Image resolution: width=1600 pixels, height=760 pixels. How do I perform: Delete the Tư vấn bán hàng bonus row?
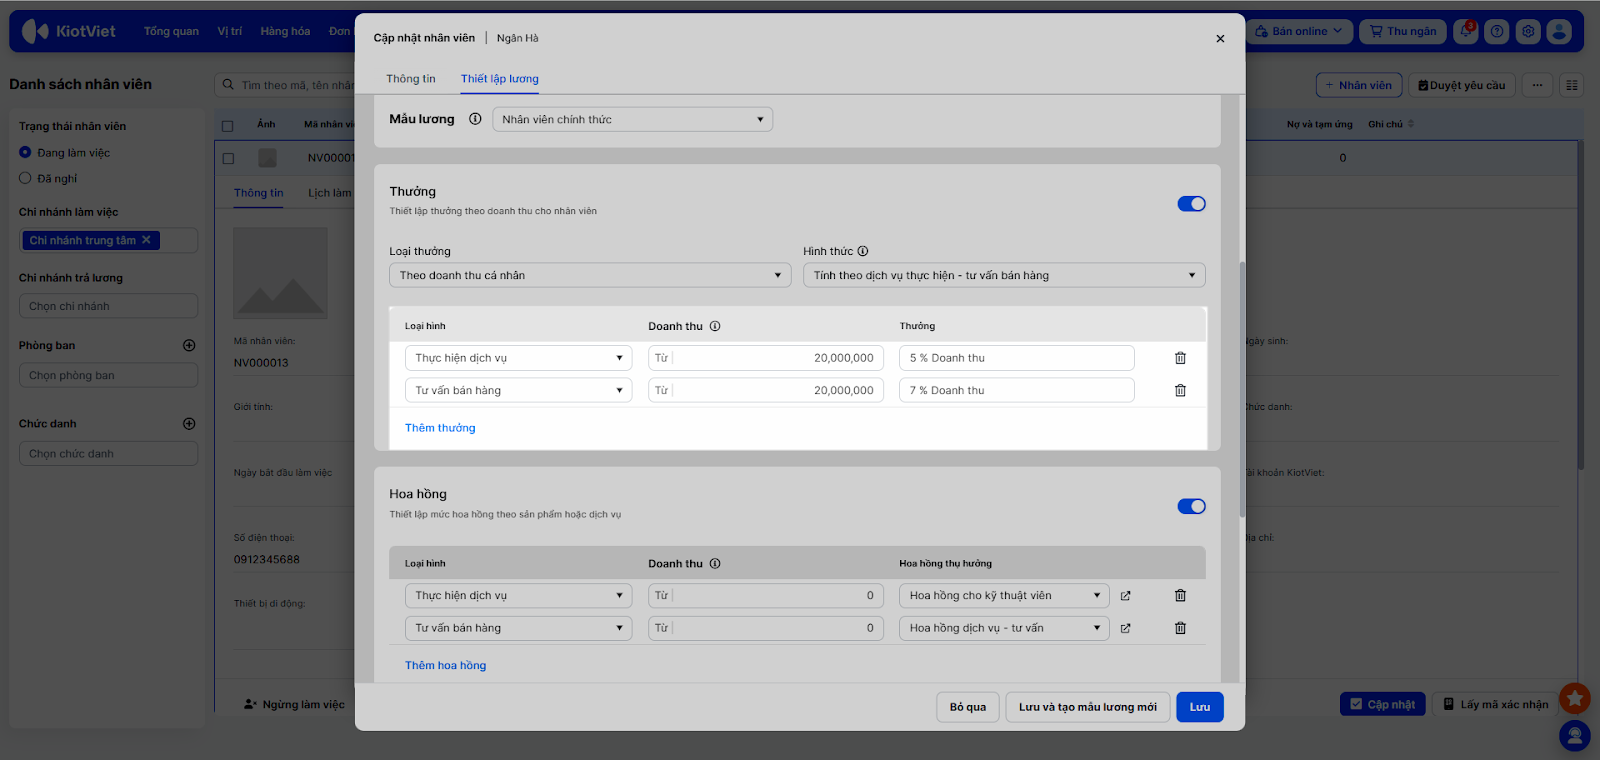pyautogui.click(x=1180, y=391)
